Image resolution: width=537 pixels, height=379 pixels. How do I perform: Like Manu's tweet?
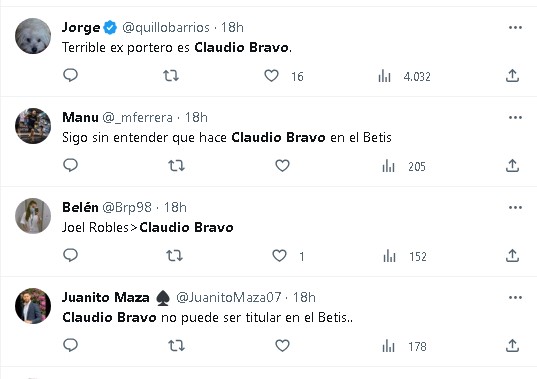[x=282, y=166]
